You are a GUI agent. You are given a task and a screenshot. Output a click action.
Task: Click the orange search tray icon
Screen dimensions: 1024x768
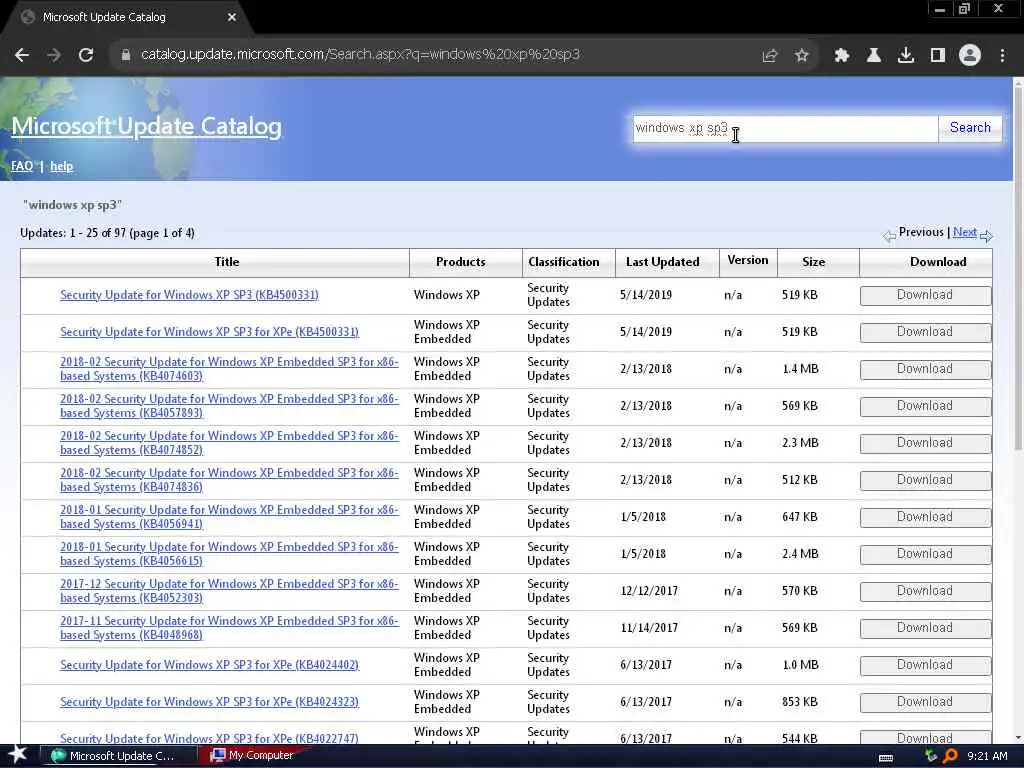tap(950, 756)
